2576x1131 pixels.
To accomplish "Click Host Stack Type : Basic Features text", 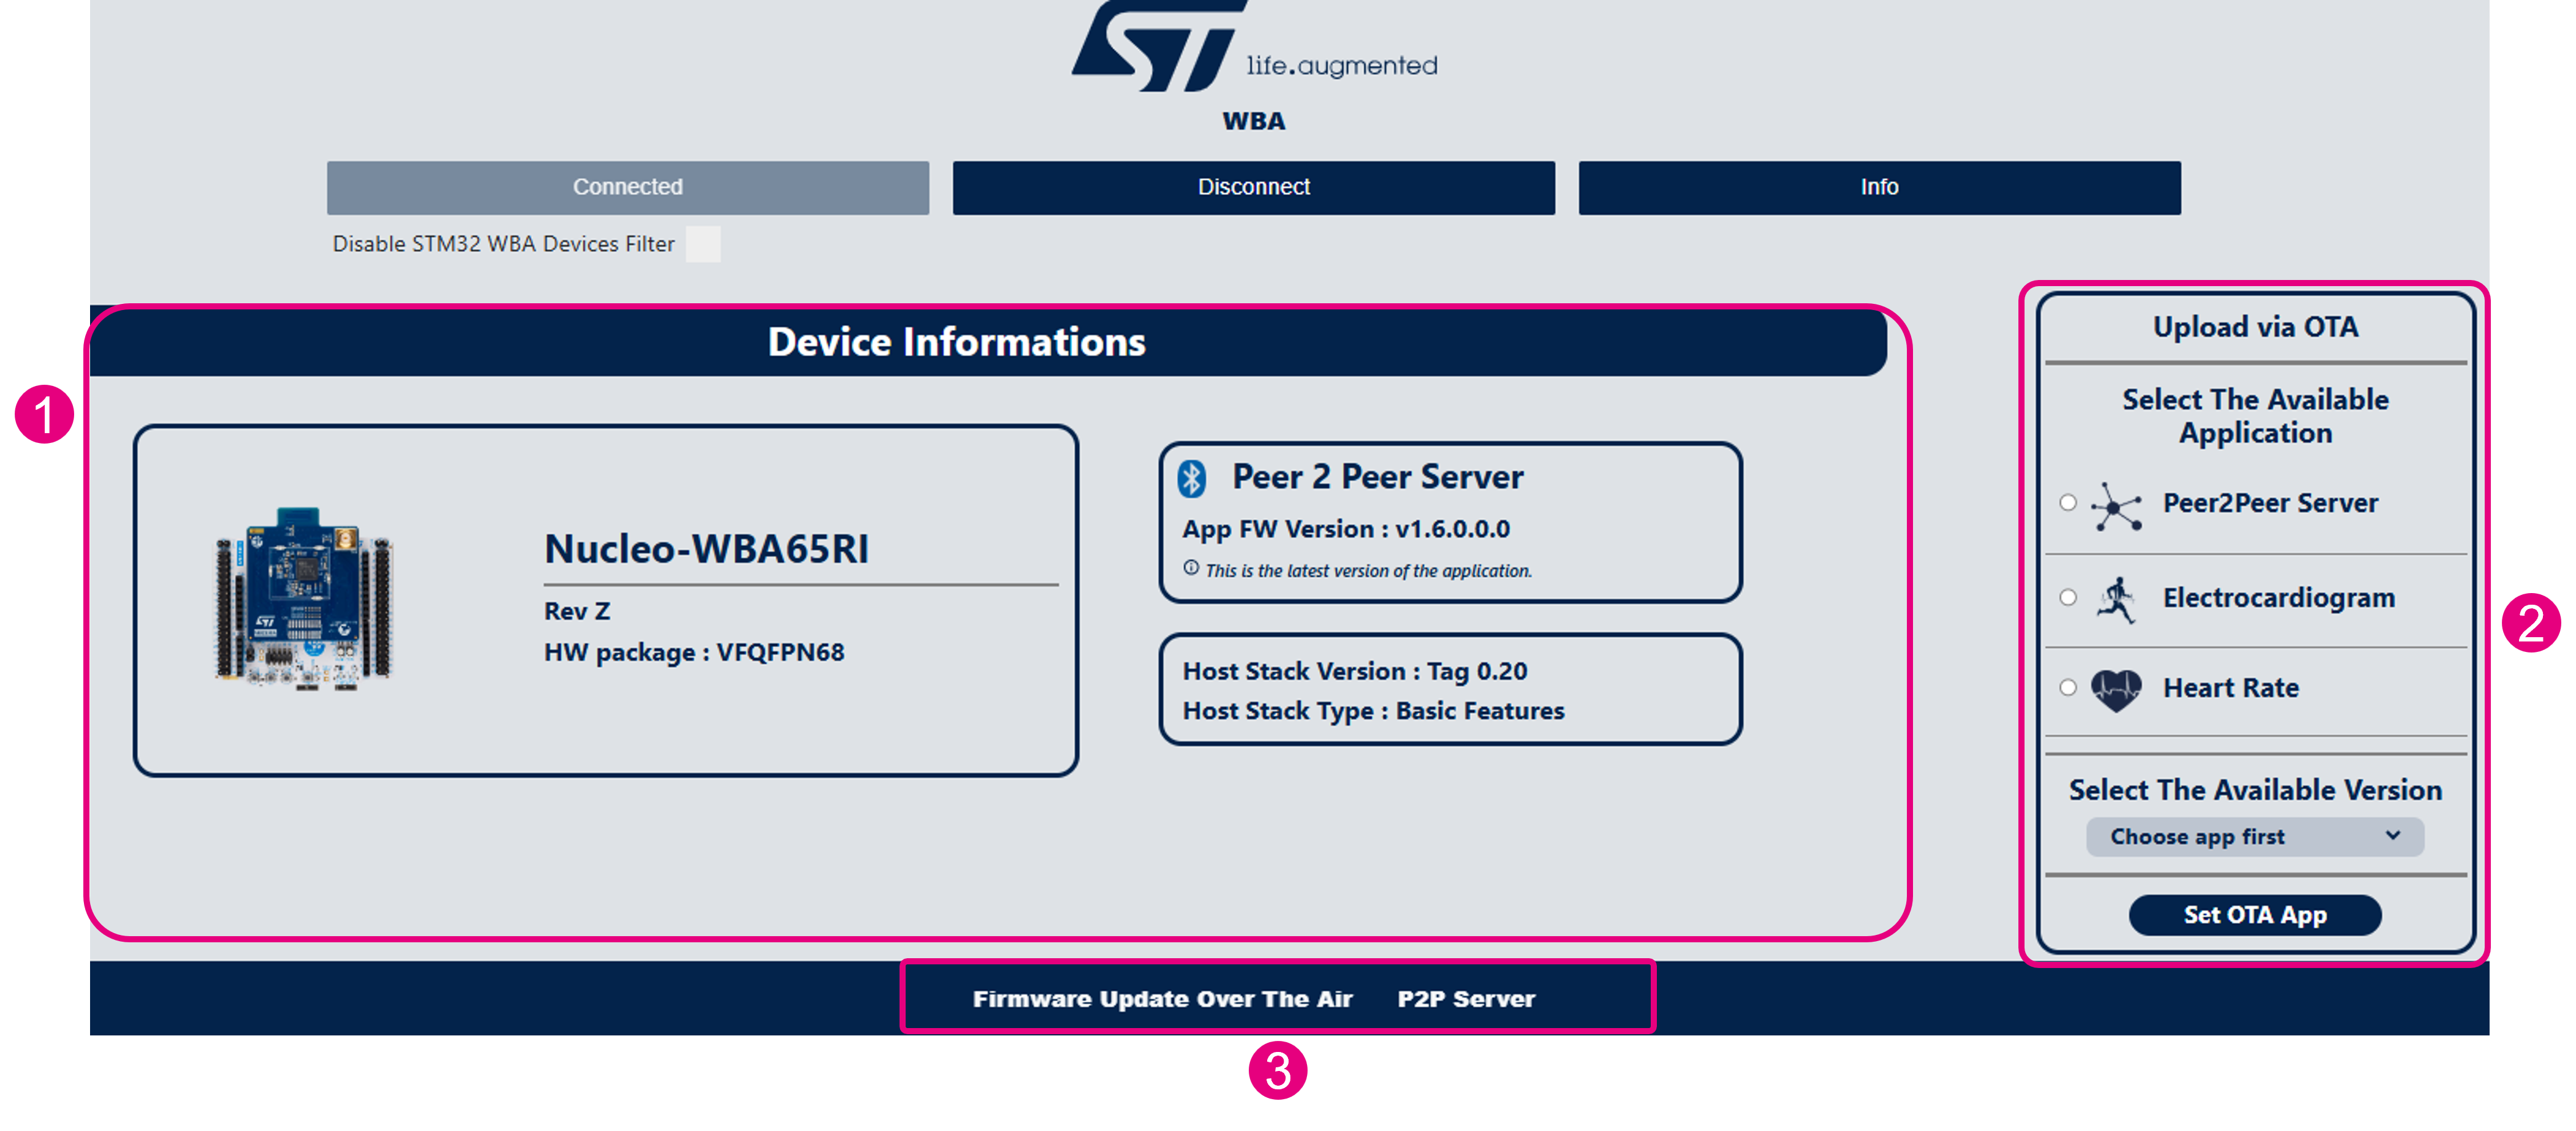I will click(1373, 711).
